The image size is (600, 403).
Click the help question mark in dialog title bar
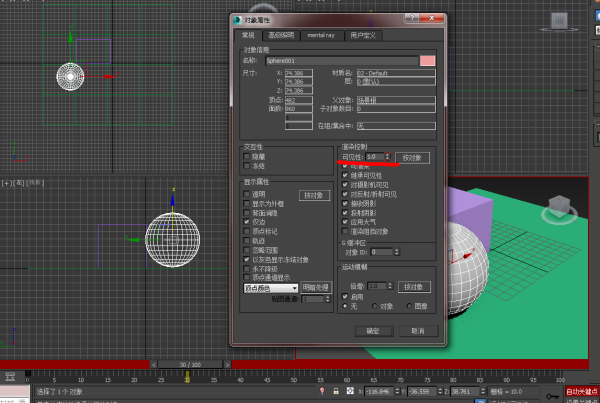click(x=412, y=18)
